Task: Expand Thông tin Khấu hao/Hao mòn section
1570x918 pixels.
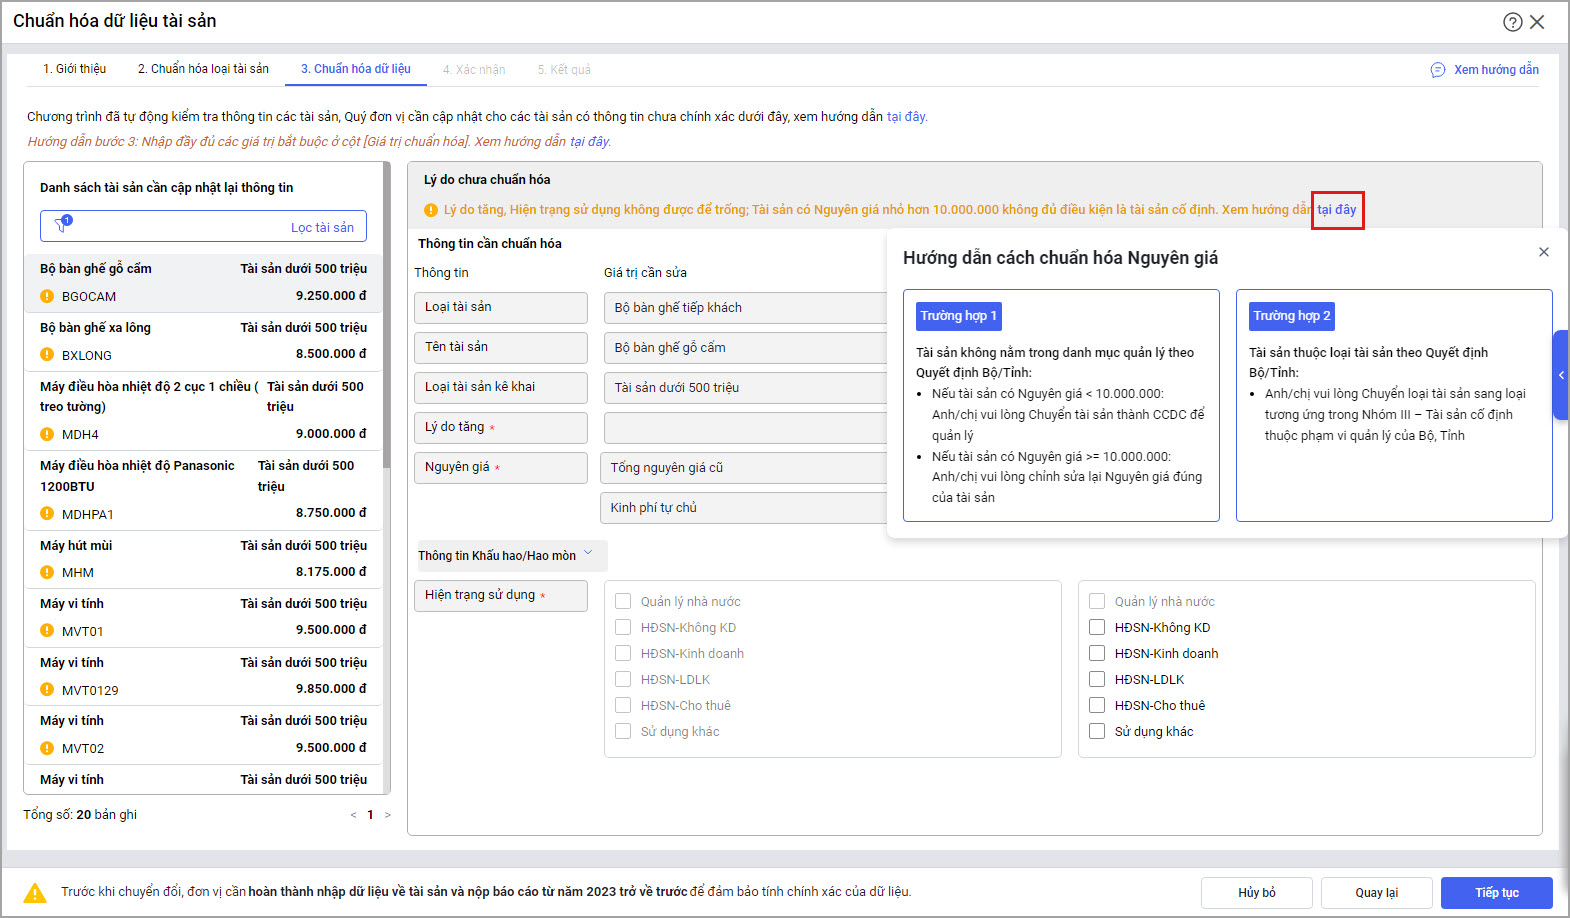Action: tap(588, 554)
